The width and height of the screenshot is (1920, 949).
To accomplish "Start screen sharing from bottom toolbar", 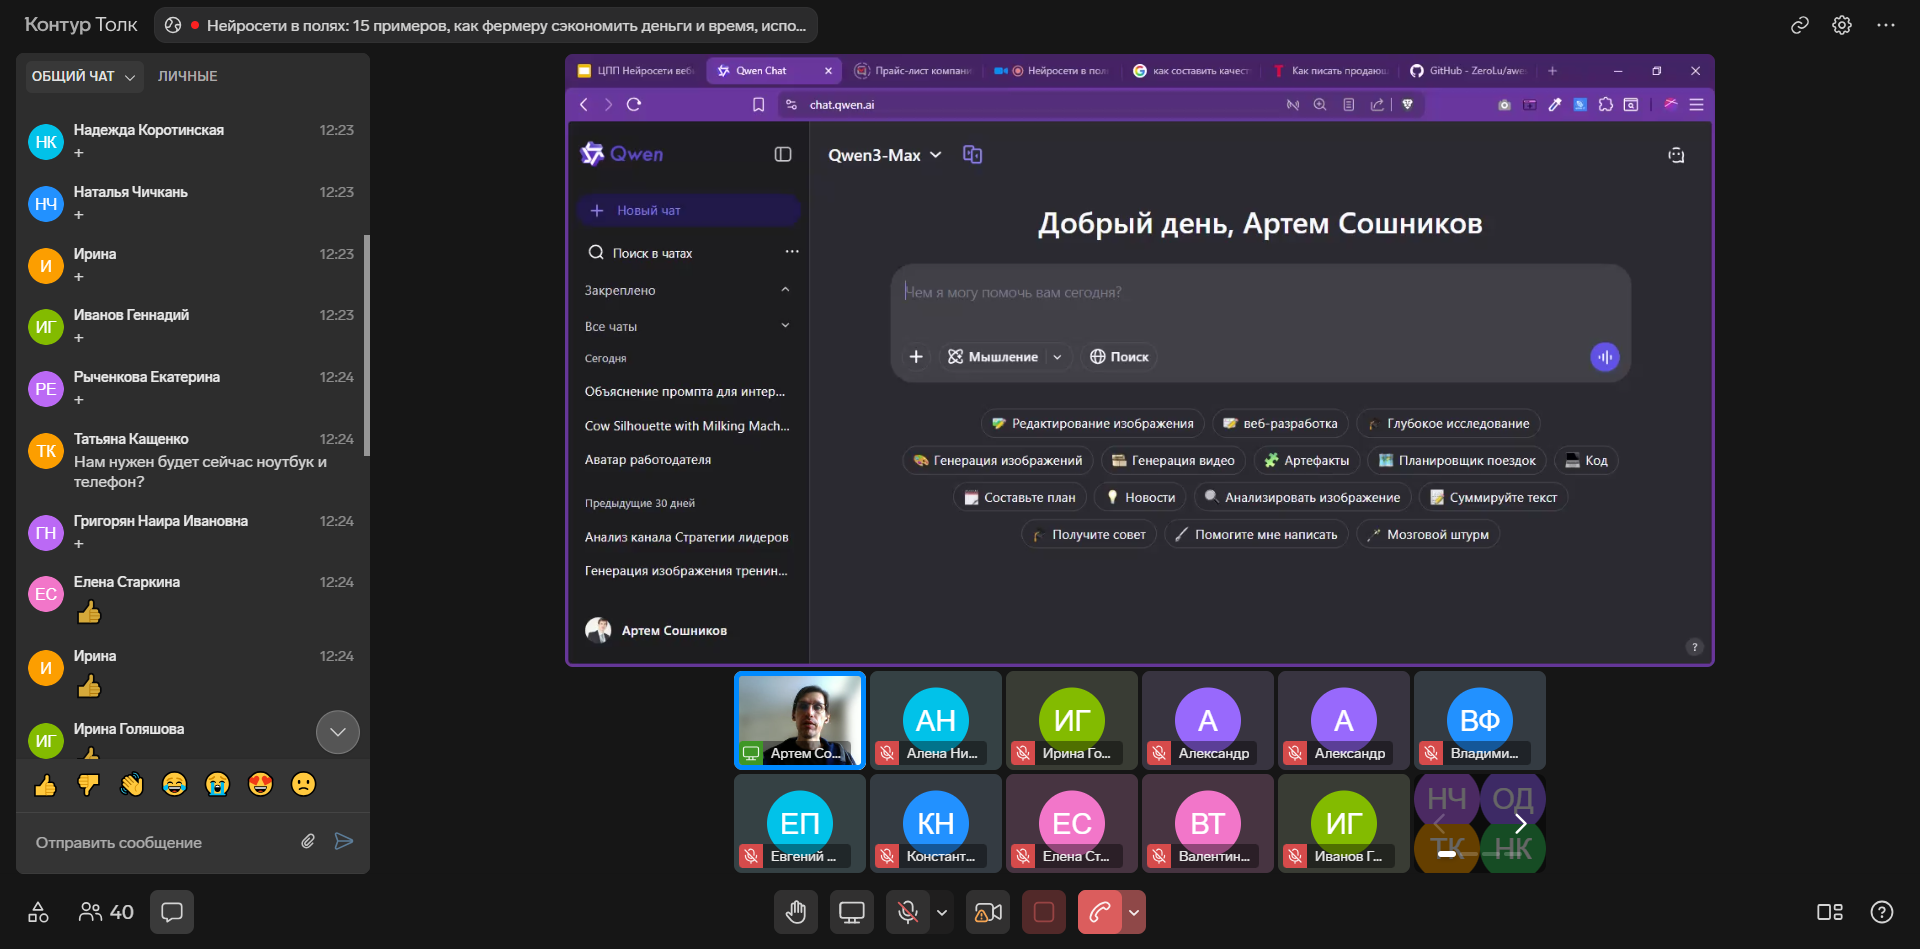I will [852, 912].
